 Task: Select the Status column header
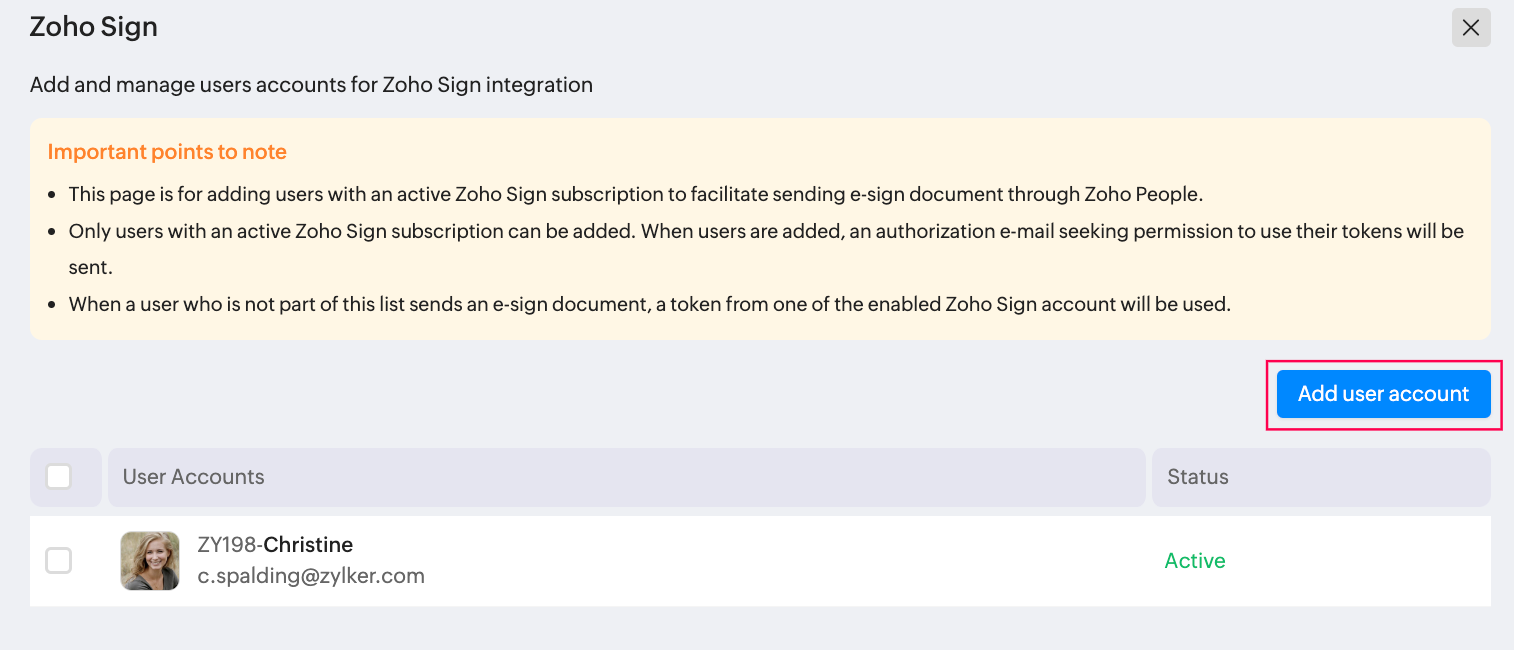point(1321,477)
